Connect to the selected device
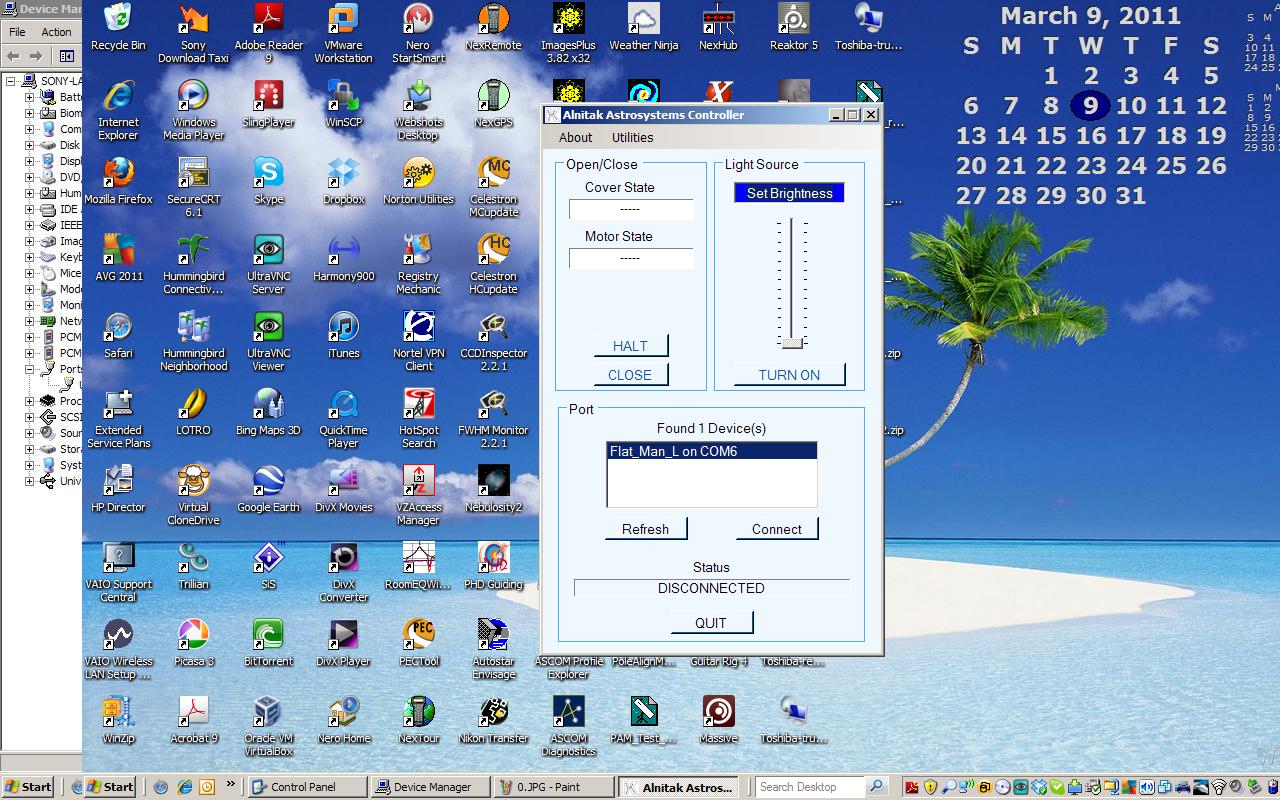The height and width of the screenshot is (800, 1280). (777, 529)
